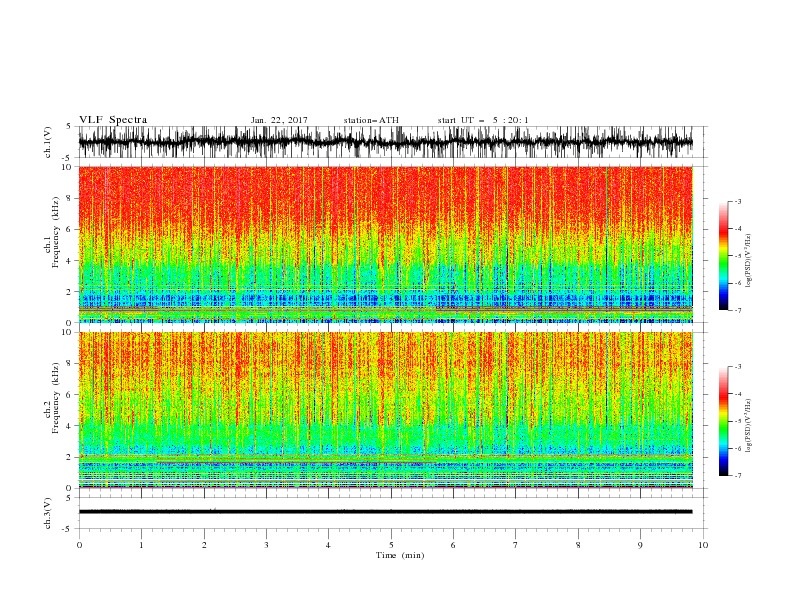Click the "4" kHz tick on the ch.1 frequency axis
Image resolution: width=792 pixels, height=612 pixels.
(x=71, y=261)
